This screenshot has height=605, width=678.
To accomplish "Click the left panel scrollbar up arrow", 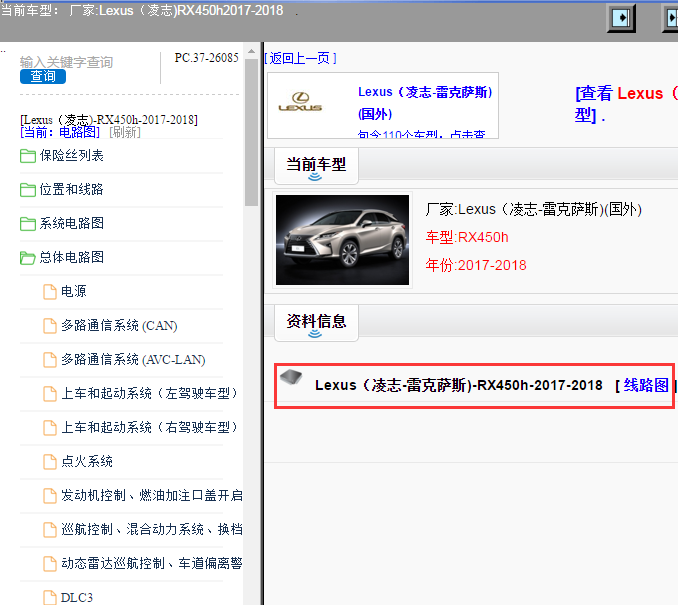I will (x=251, y=51).
